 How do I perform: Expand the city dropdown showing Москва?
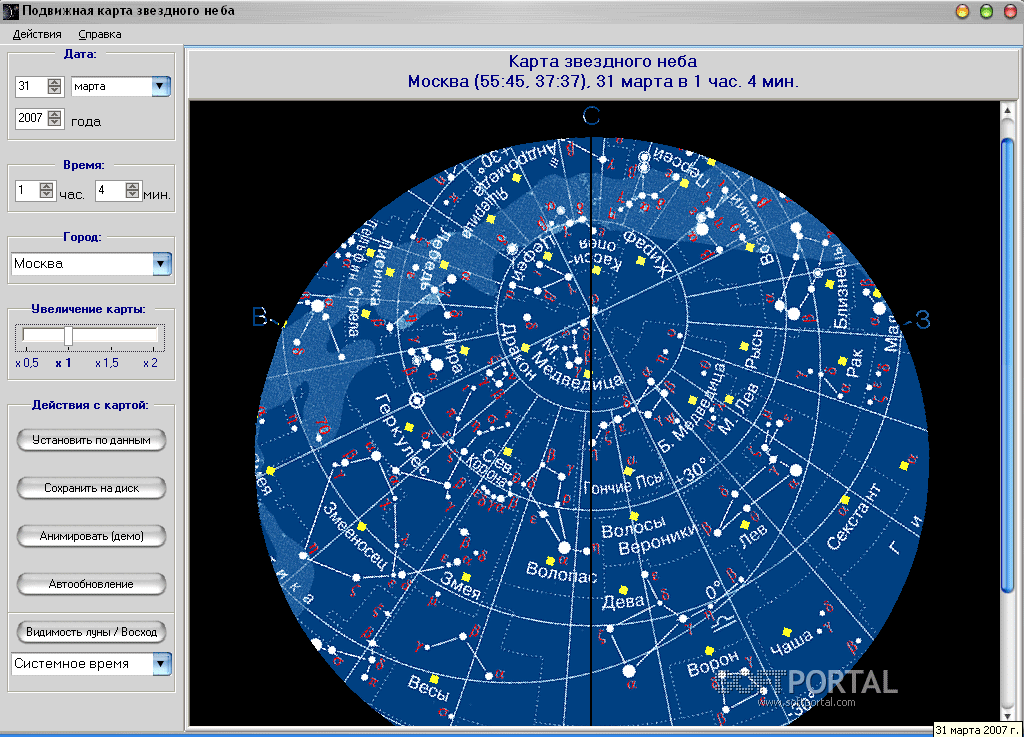pos(162,264)
